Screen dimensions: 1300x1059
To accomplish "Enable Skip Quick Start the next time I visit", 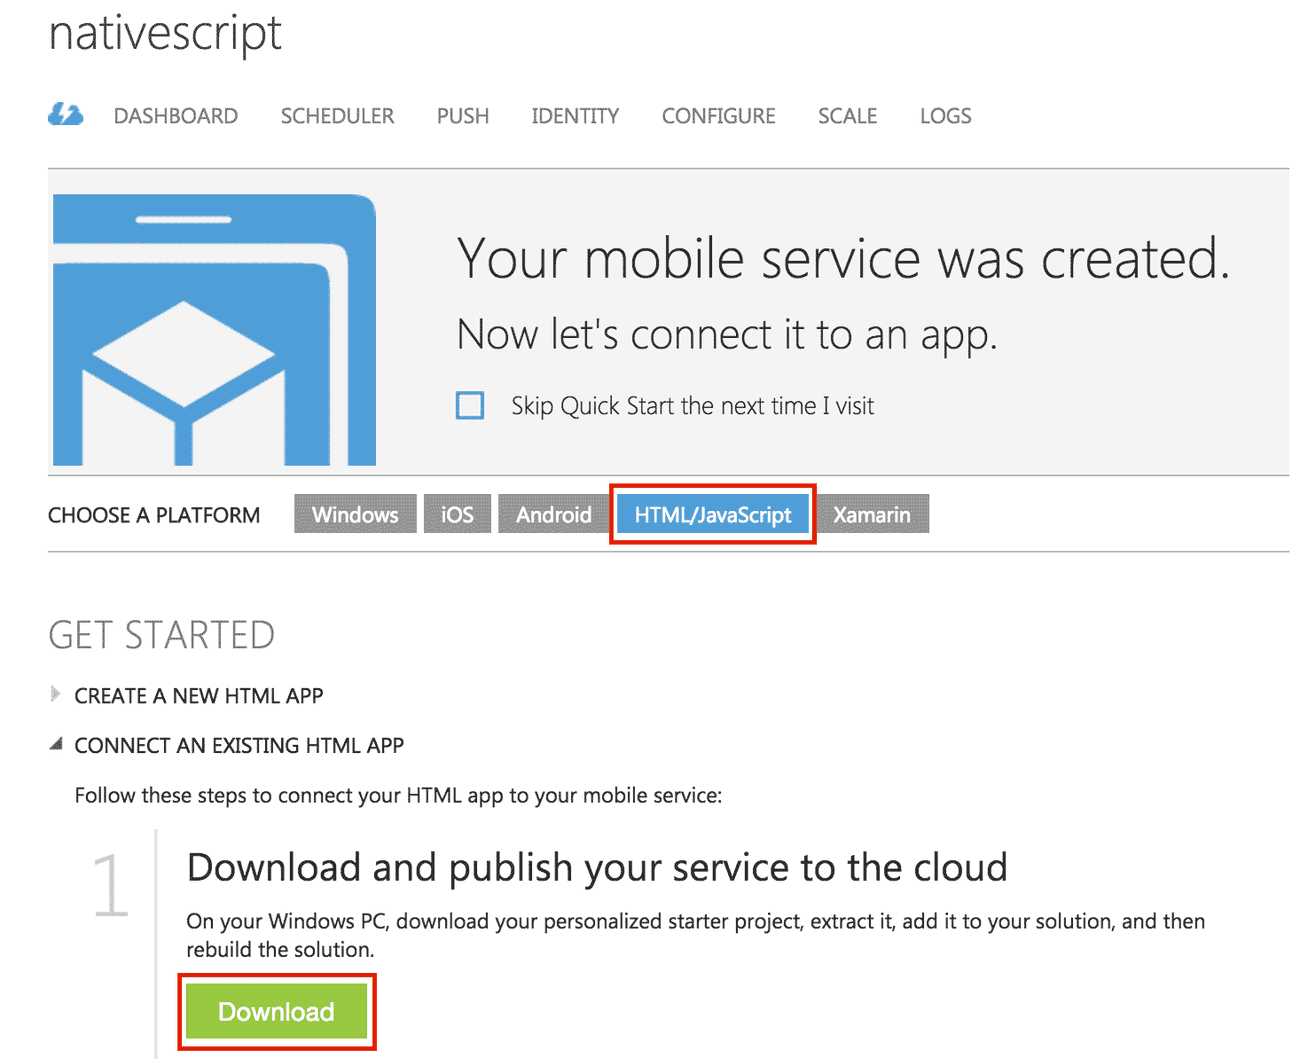I will [469, 405].
